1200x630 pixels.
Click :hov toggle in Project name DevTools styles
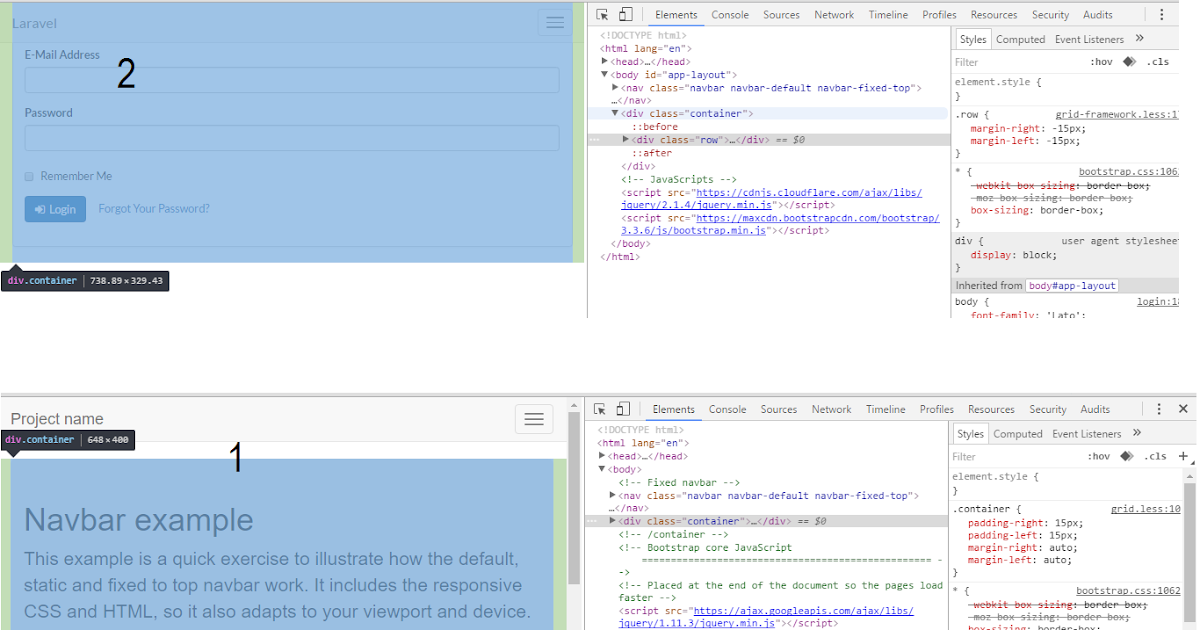[1099, 456]
